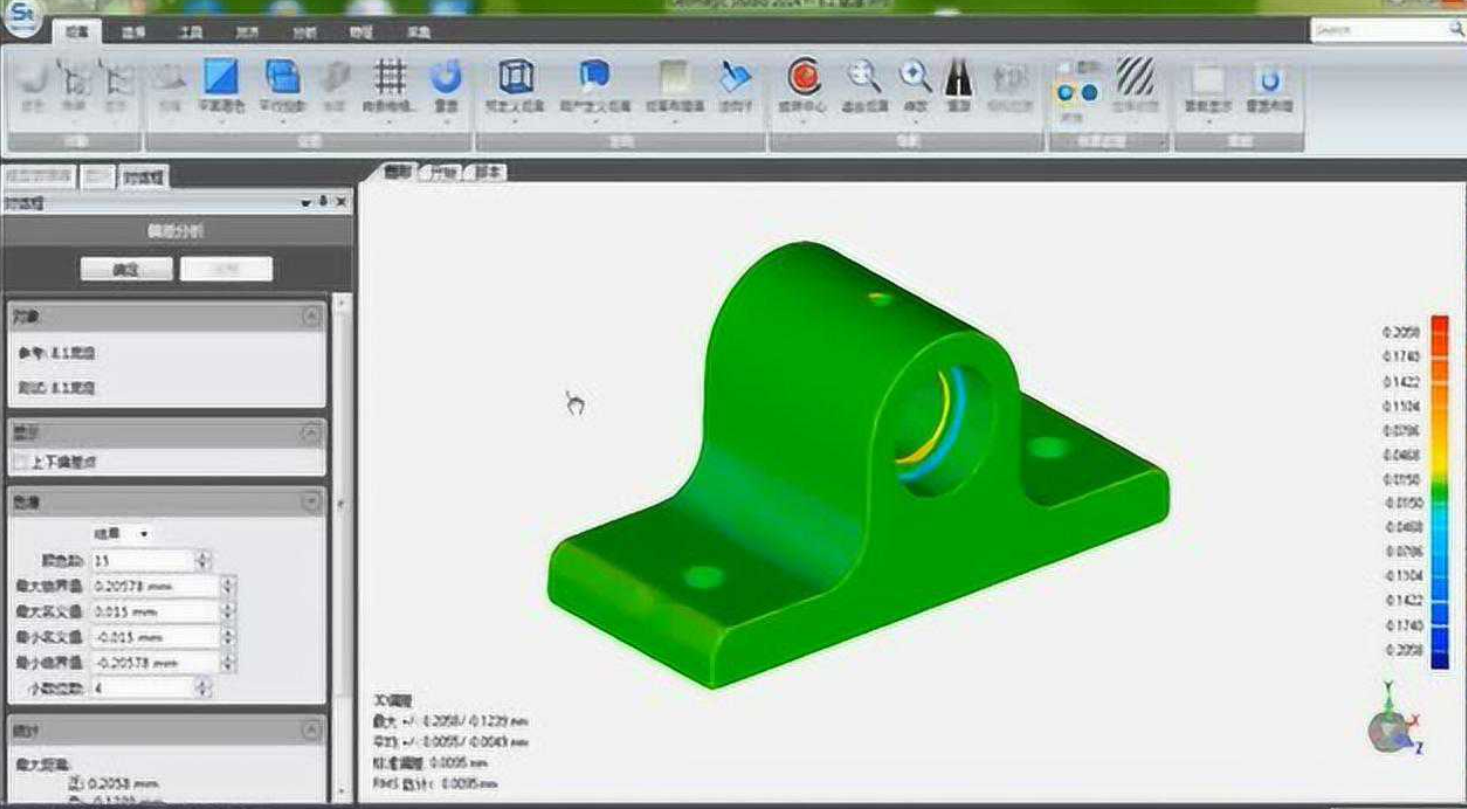Click the 确定 button
Image resolution: width=1467 pixels, height=809 pixels.
pyautogui.click(x=126, y=269)
